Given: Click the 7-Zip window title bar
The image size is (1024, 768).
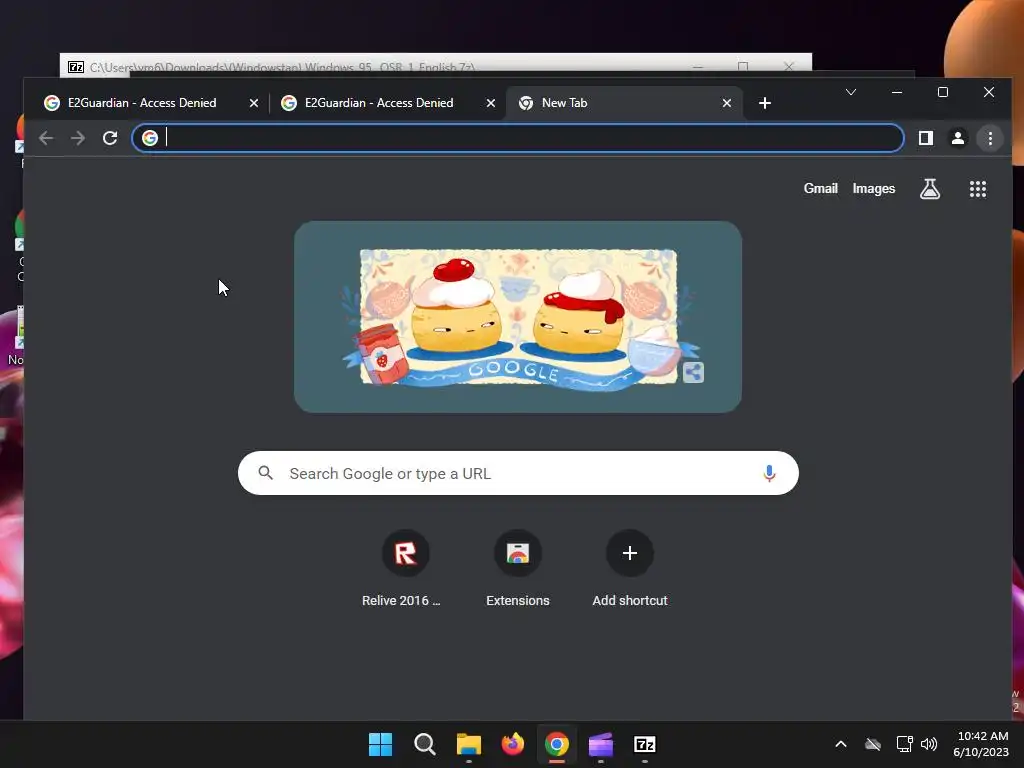Looking at the screenshot, I should point(436,66).
